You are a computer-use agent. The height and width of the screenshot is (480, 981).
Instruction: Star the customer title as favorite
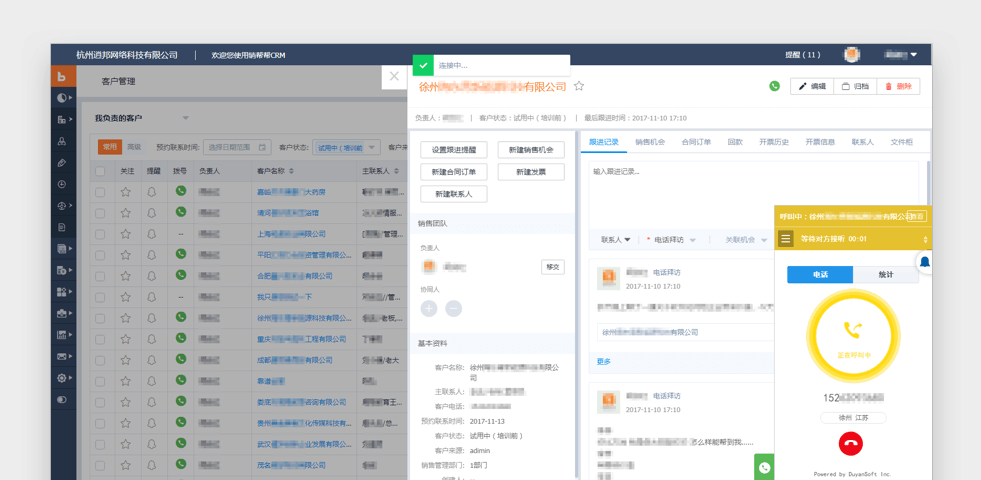pos(579,86)
